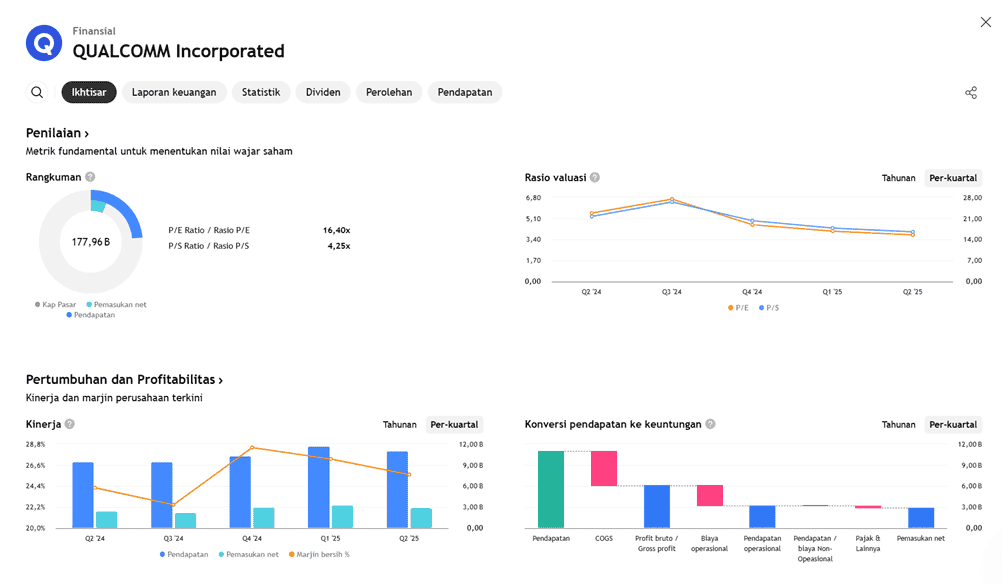The image size is (1002, 584).
Task: Click Q2 '25 Pendapatan bar in Kinerja
Action: coord(397,490)
